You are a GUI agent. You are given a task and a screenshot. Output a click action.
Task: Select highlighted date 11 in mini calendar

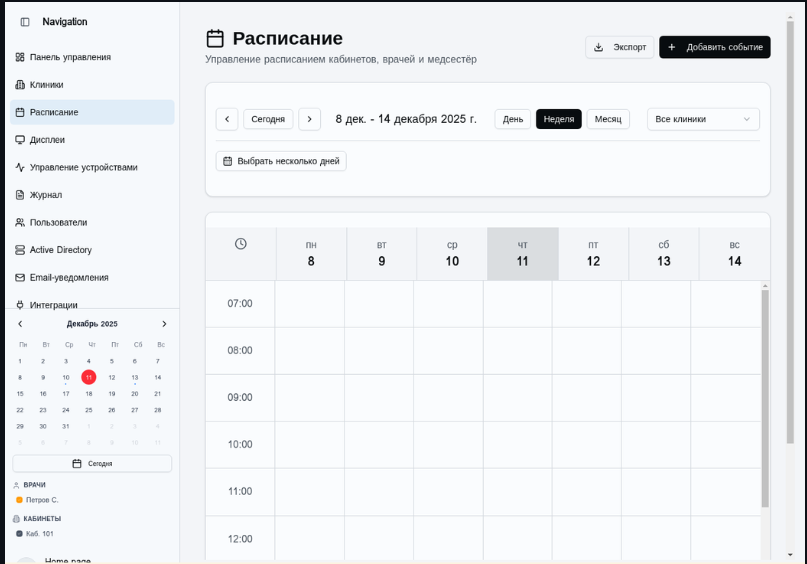[x=89, y=377]
